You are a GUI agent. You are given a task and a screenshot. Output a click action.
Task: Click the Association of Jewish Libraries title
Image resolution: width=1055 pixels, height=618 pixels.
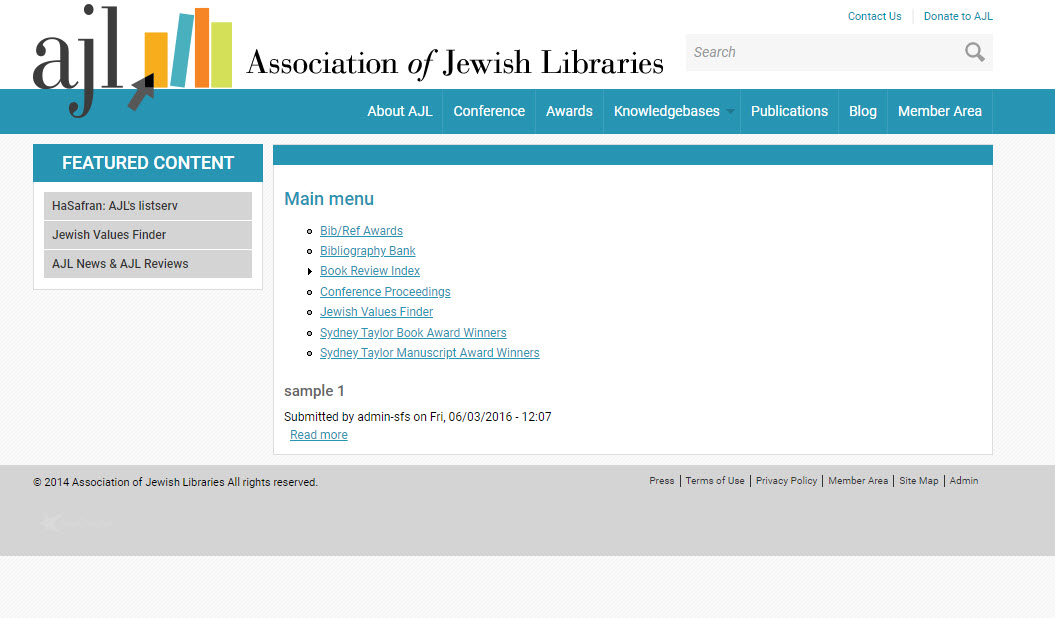[x=455, y=64]
